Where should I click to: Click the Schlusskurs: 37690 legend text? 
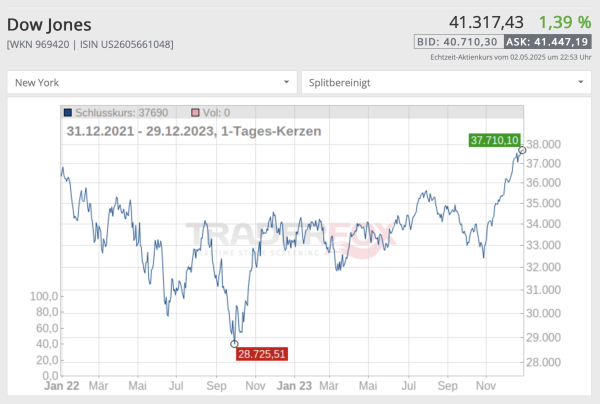click(122, 112)
